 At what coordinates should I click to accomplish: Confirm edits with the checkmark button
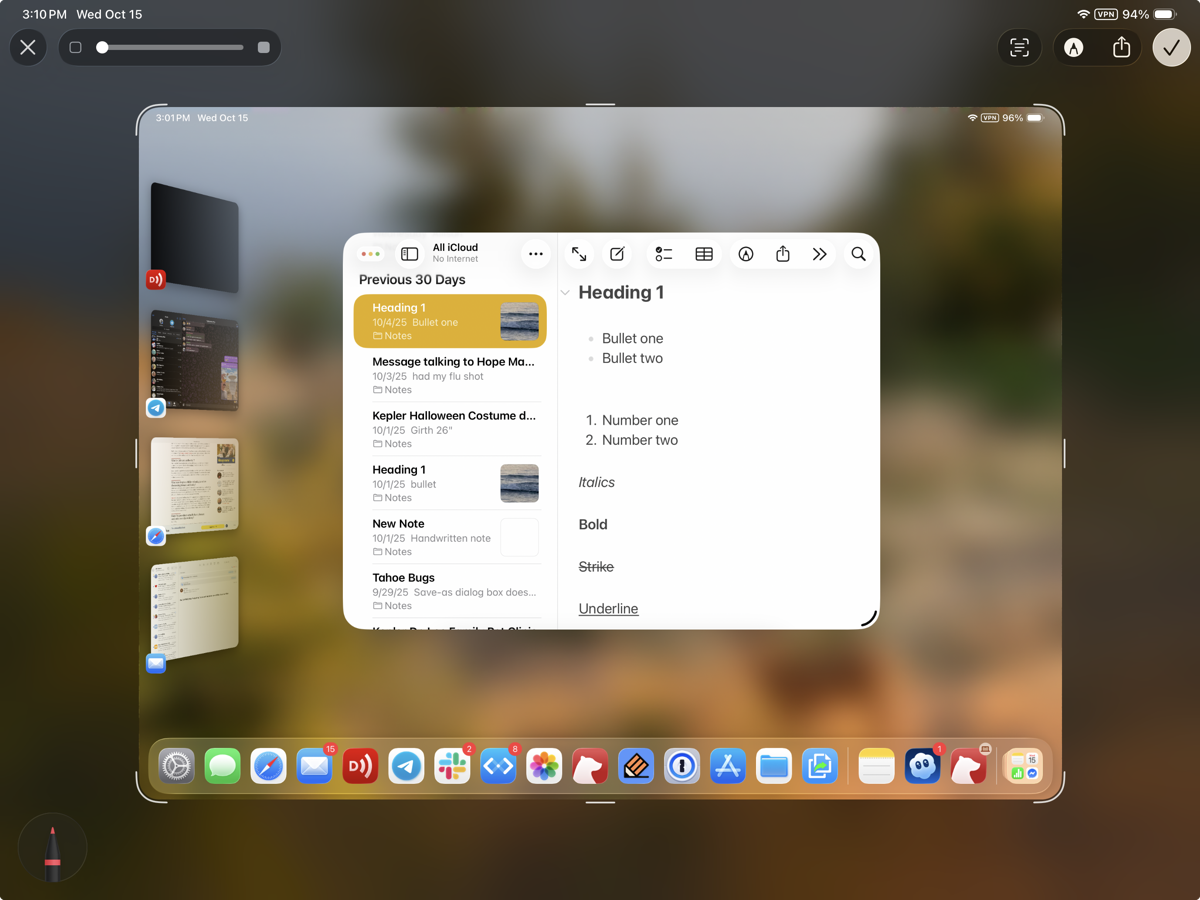[1171, 47]
